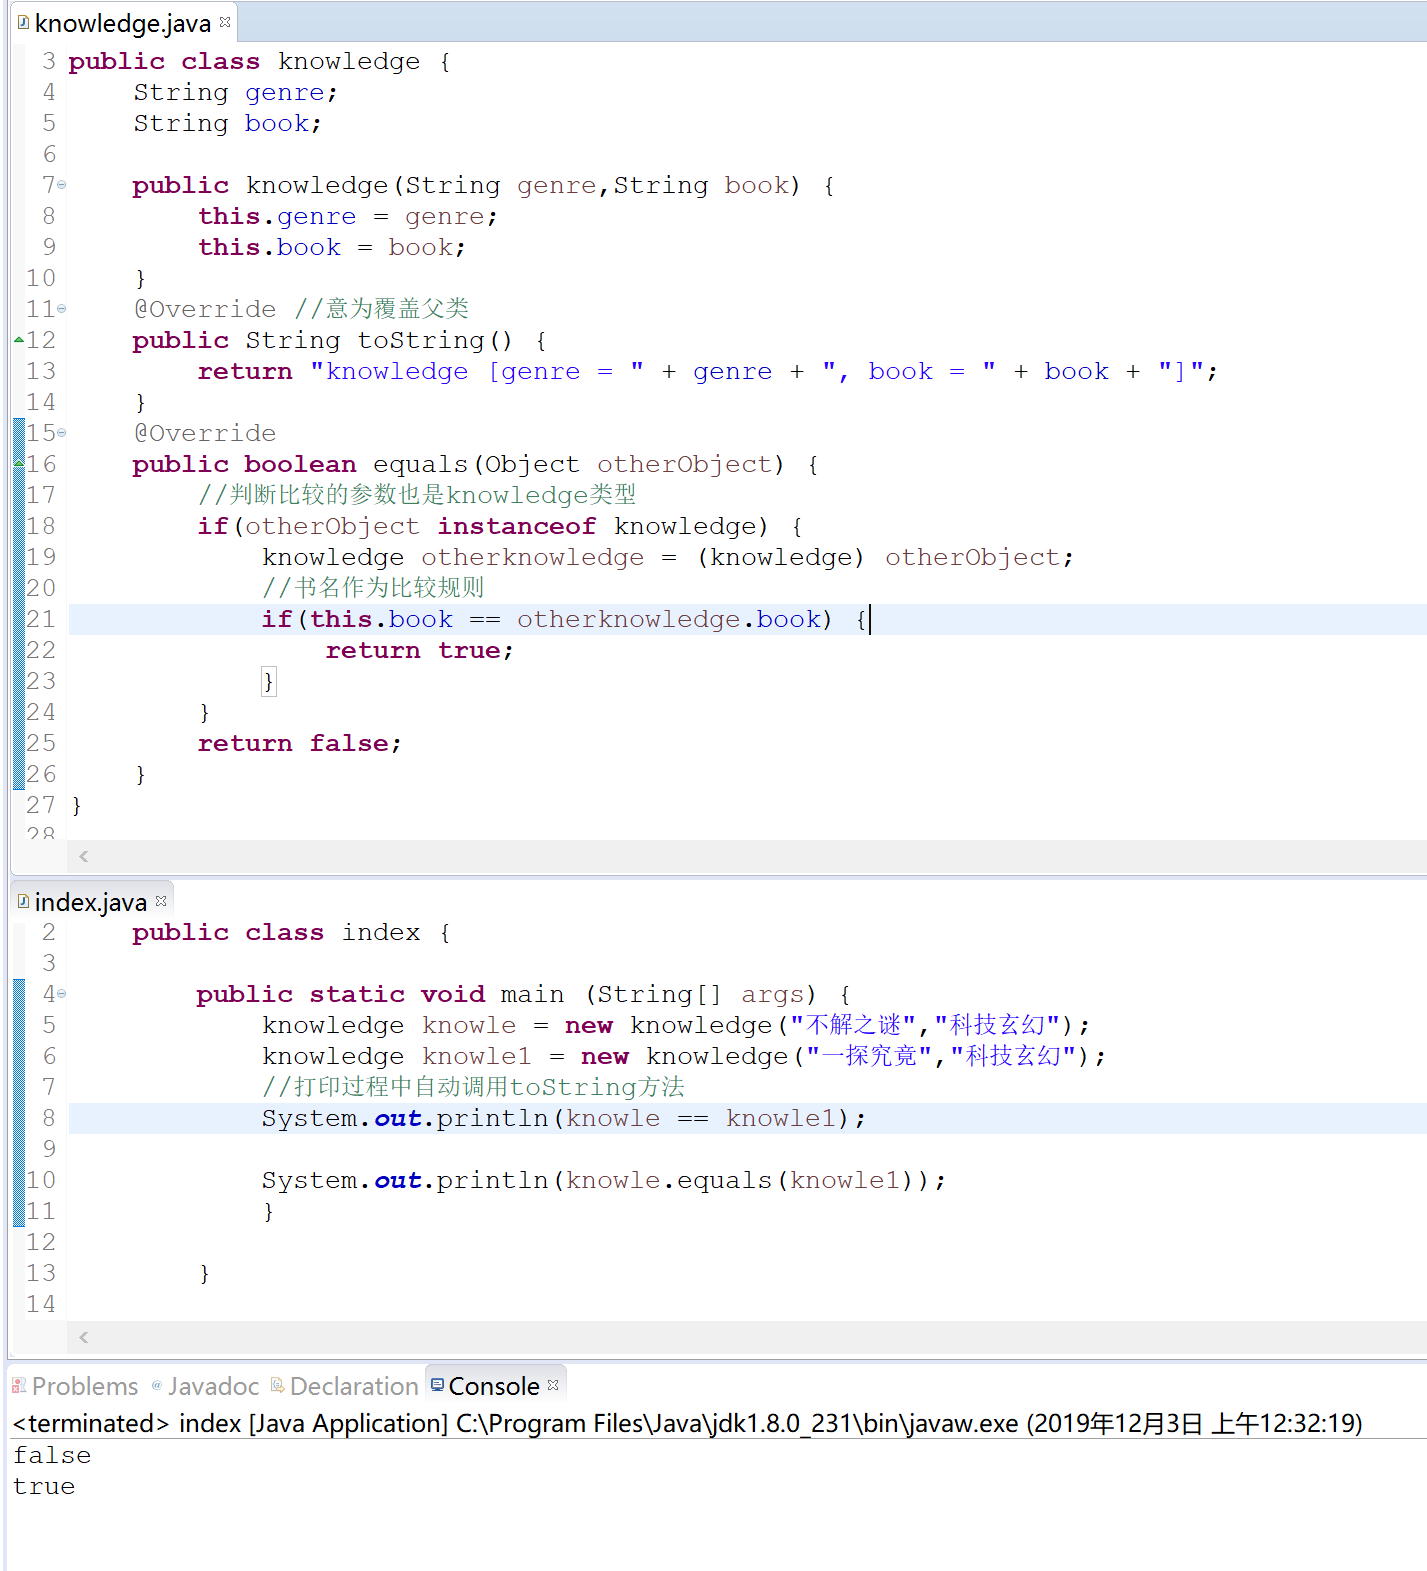Click the "String genre;" field declaration

click(236, 92)
